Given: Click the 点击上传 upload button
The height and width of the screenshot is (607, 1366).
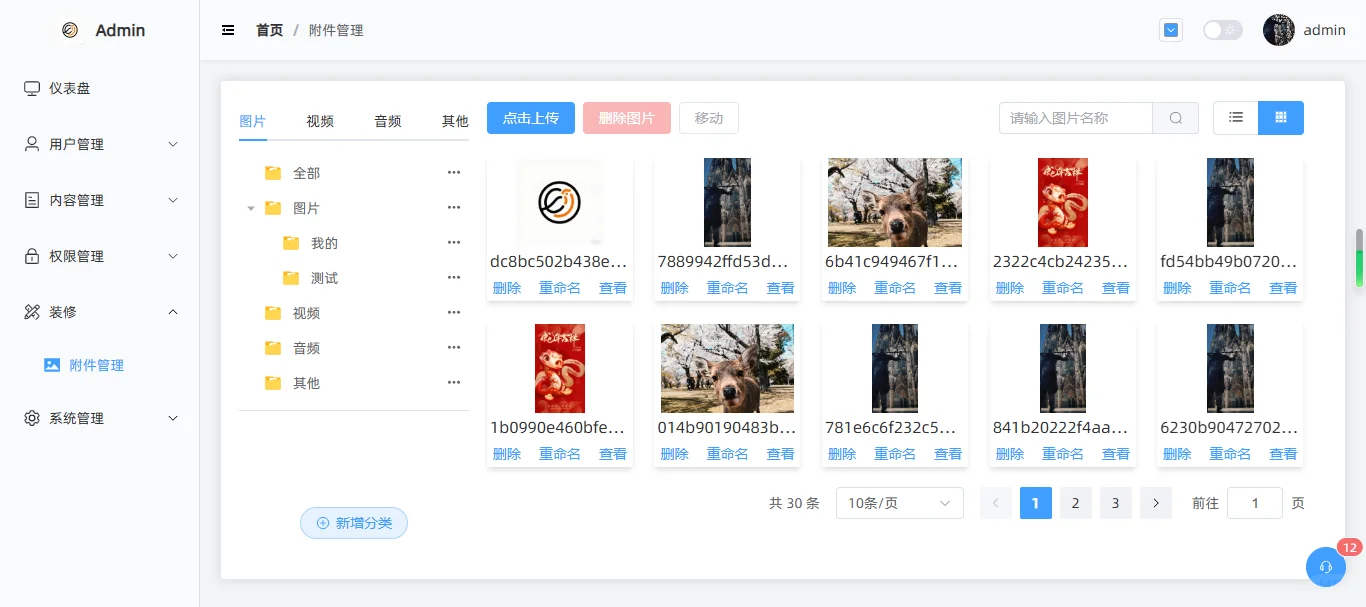Looking at the screenshot, I should 530,117.
